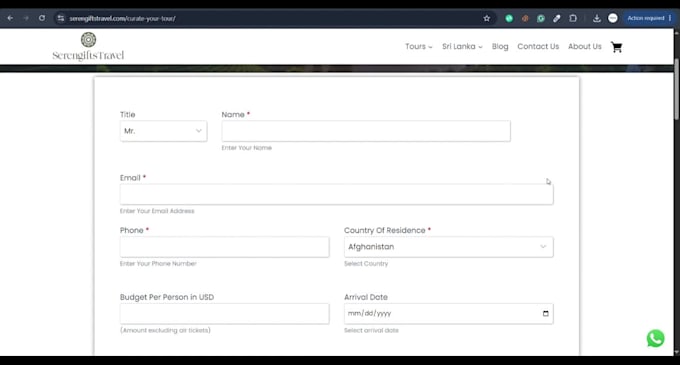Click the Arrival Date mm/dd/yyyy field
The width and height of the screenshot is (680, 365).
point(448,313)
